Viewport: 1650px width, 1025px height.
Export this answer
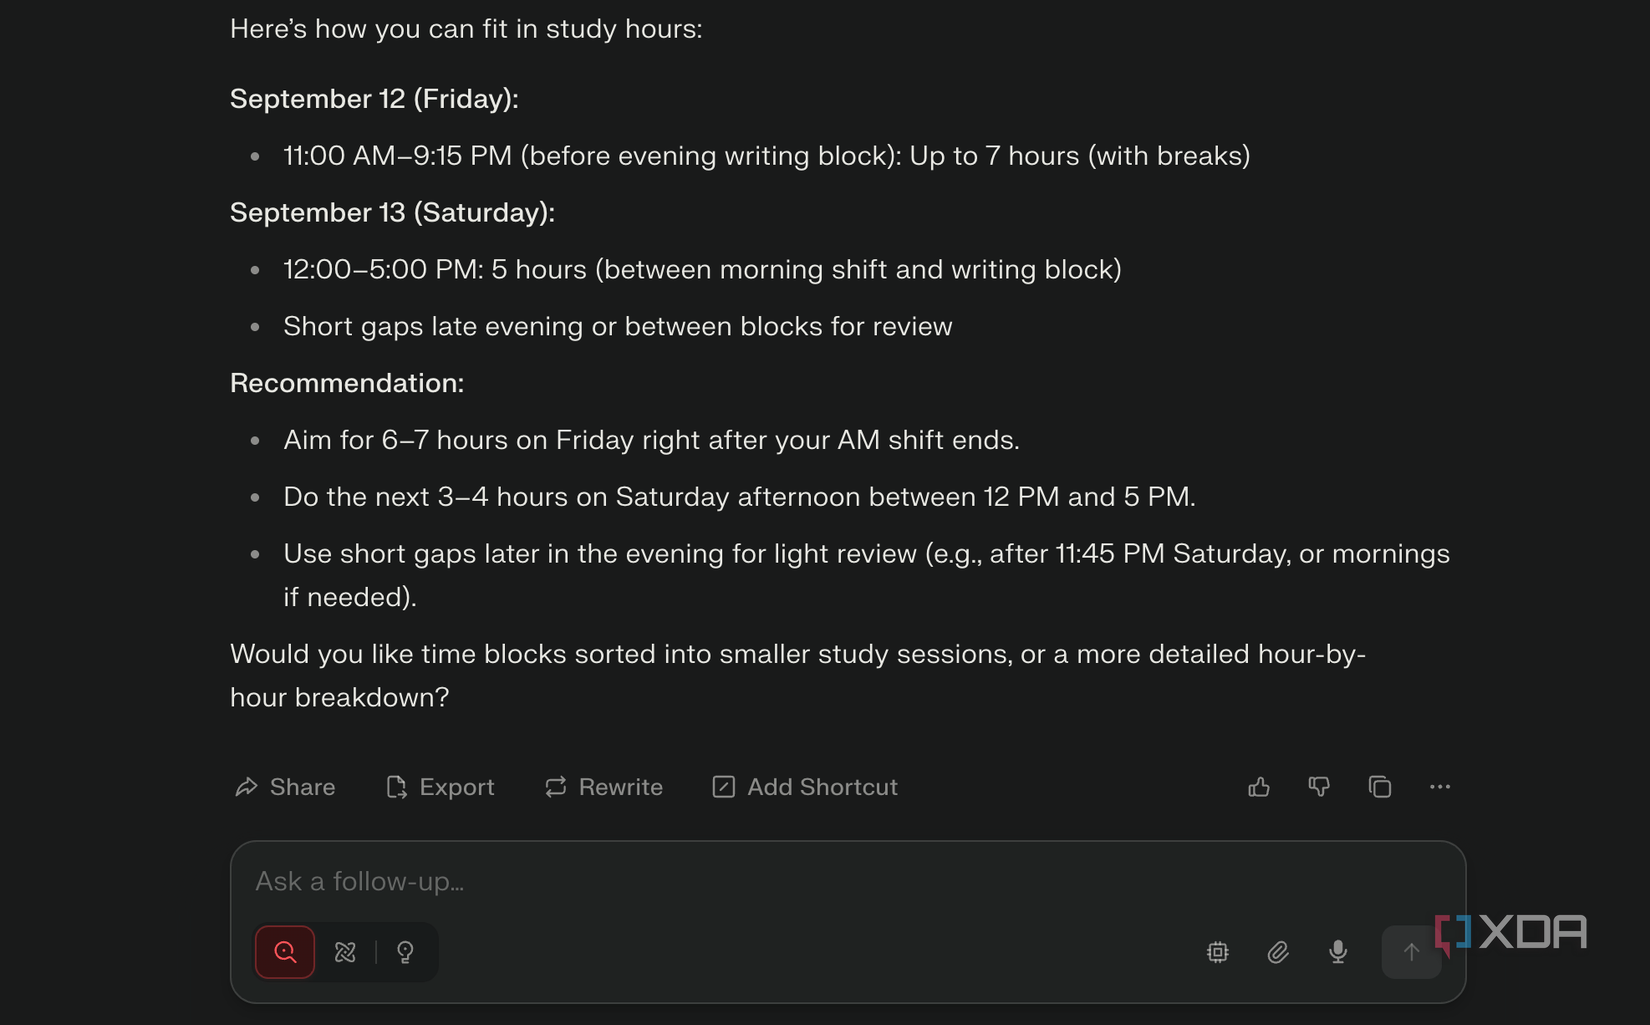tap(440, 787)
